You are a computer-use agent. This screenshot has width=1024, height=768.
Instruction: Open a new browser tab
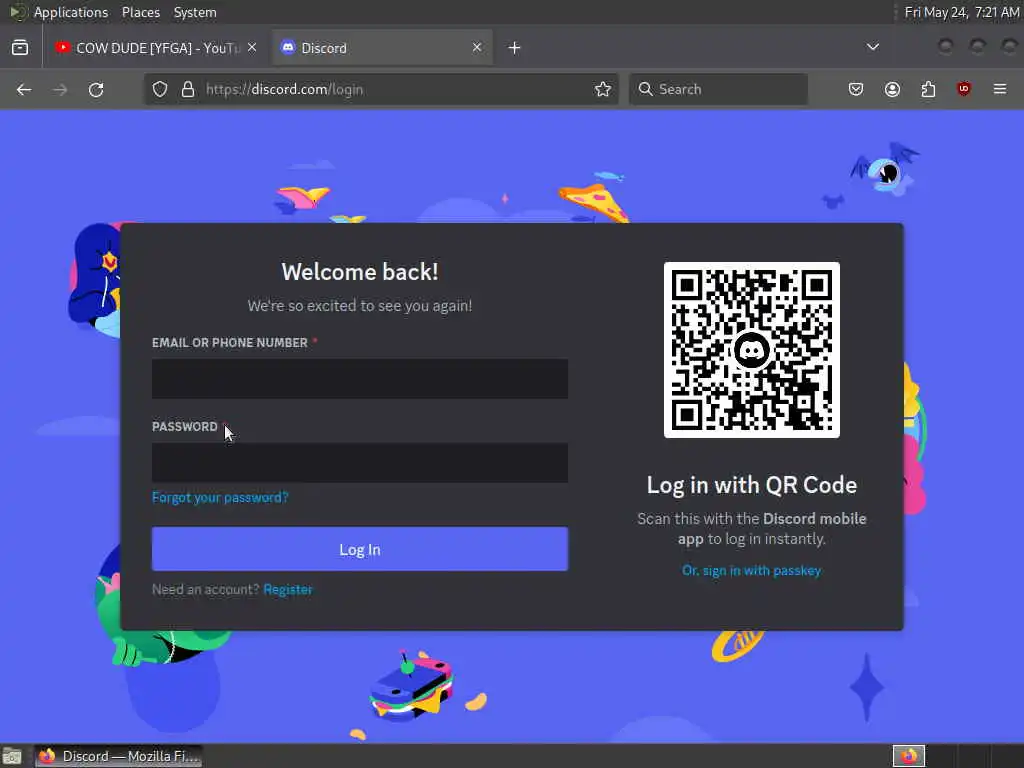click(x=515, y=48)
